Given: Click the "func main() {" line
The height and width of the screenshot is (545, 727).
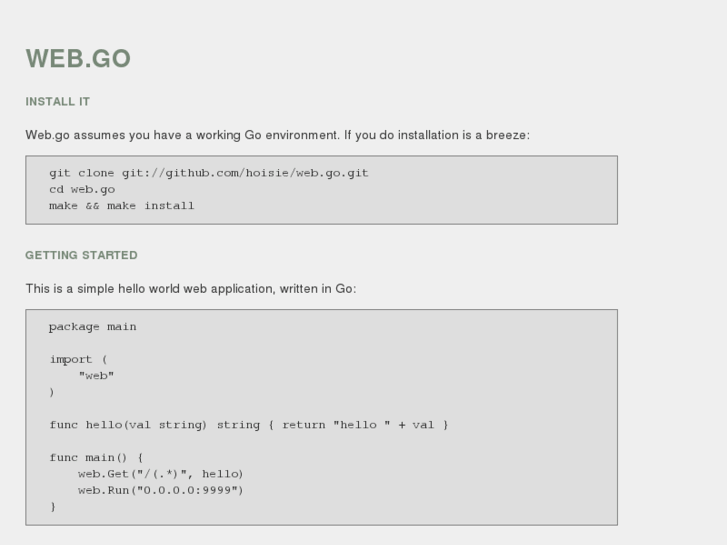Looking at the screenshot, I should [x=96, y=458].
